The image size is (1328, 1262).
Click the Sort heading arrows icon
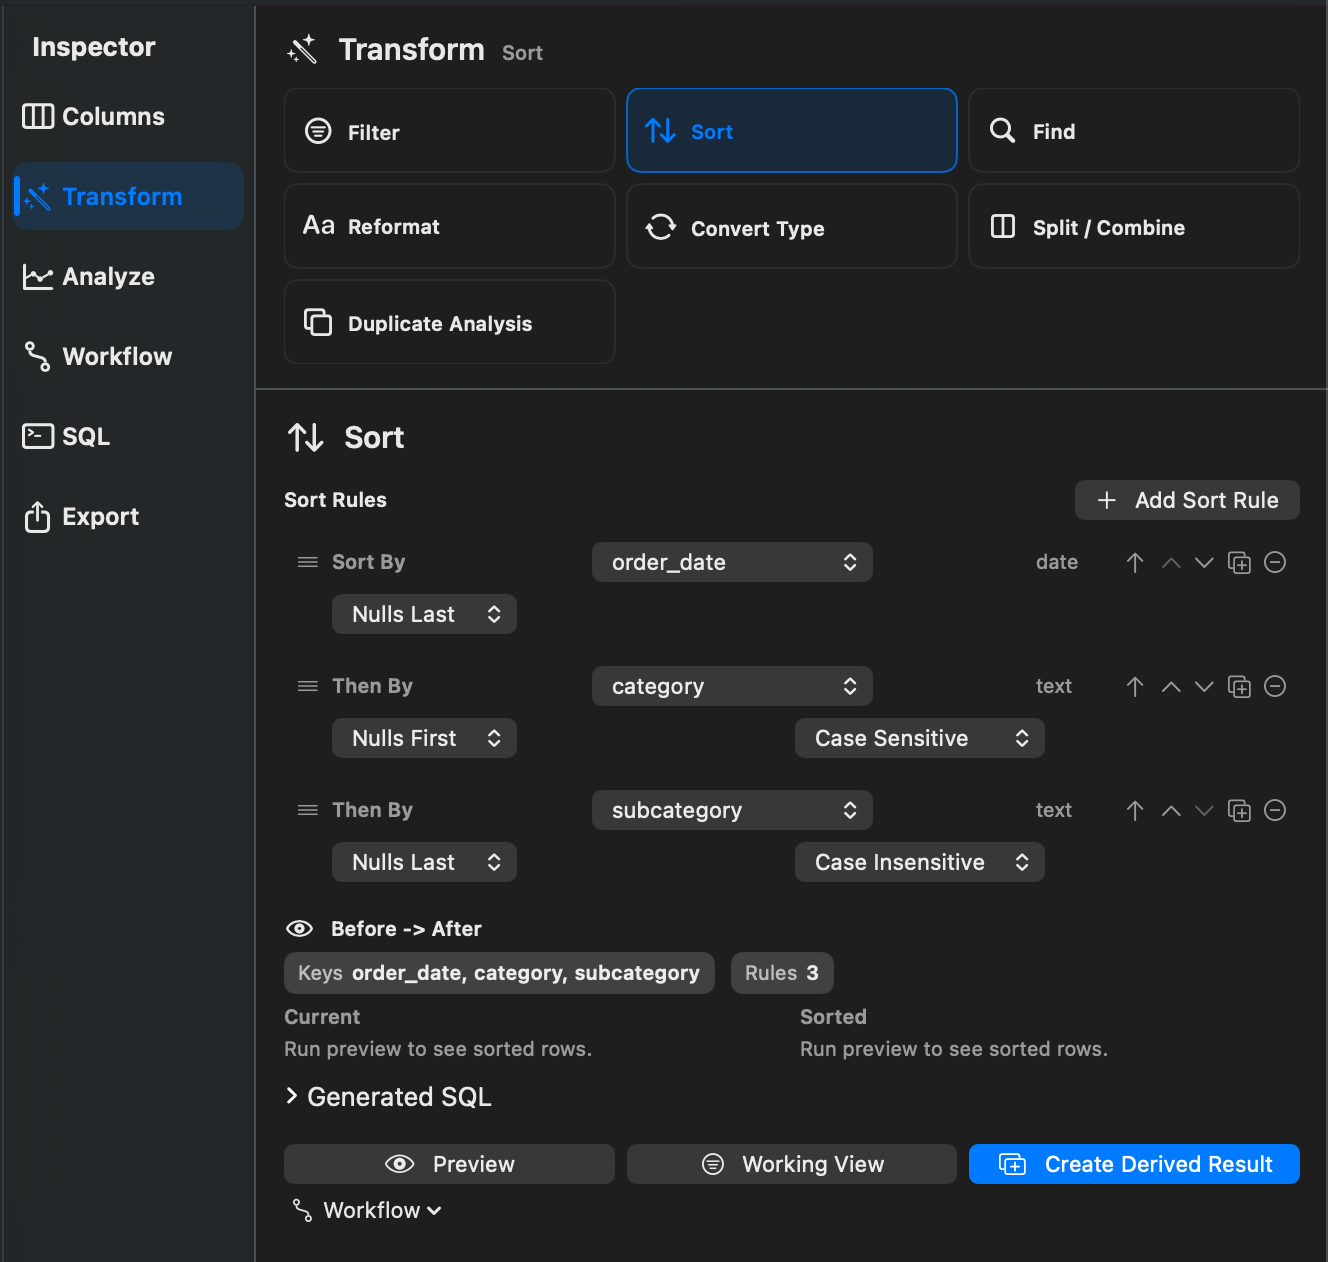[306, 437]
